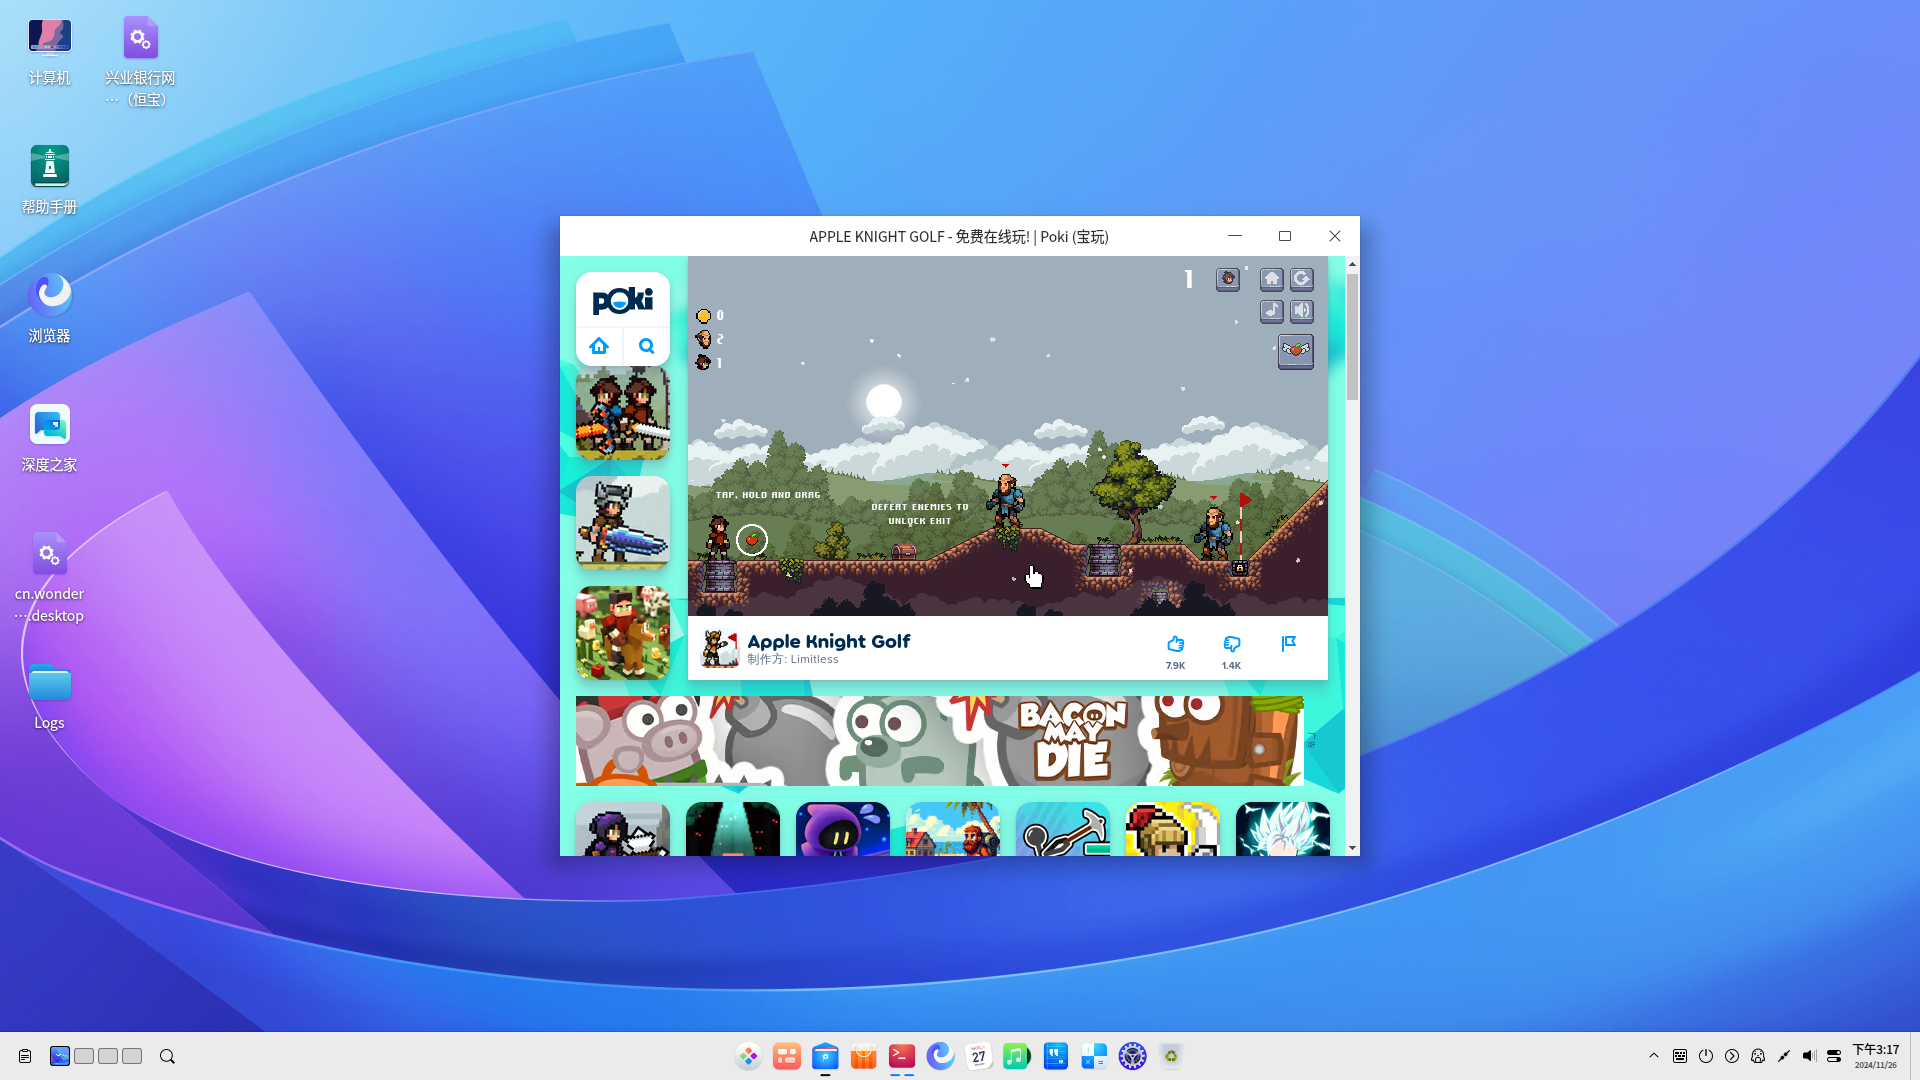Like Apple Knight Golf with thumbs up
This screenshot has width=1920, height=1080.
click(x=1175, y=645)
